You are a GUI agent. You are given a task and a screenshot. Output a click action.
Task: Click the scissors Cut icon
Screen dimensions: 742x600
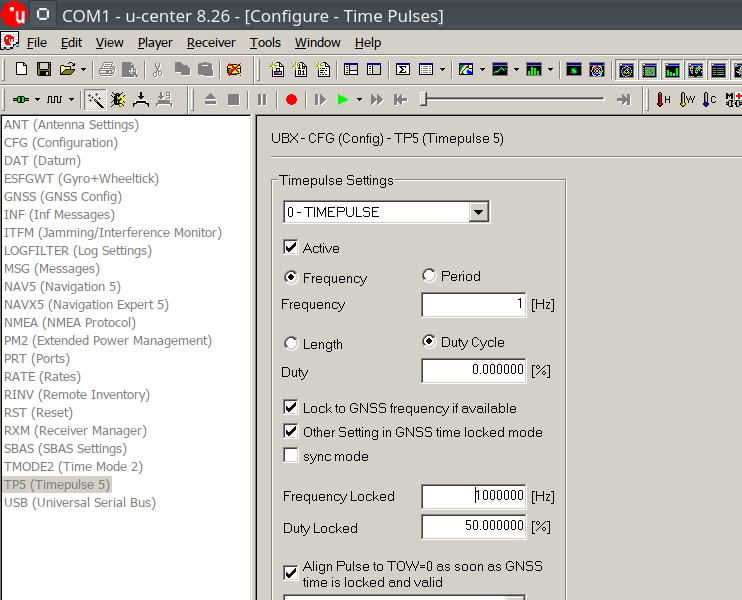click(x=158, y=70)
